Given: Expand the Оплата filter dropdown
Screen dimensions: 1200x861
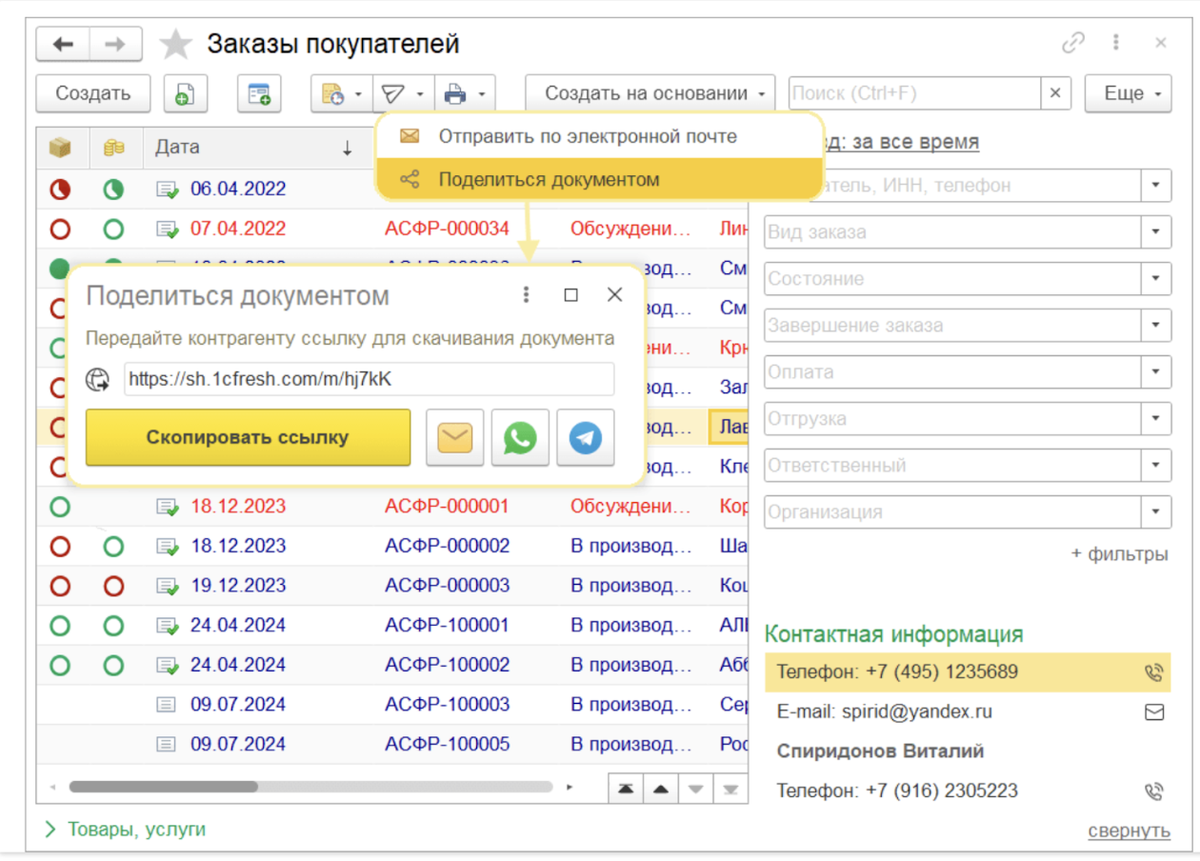Looking at the screenshot, I should [1156, 372].
